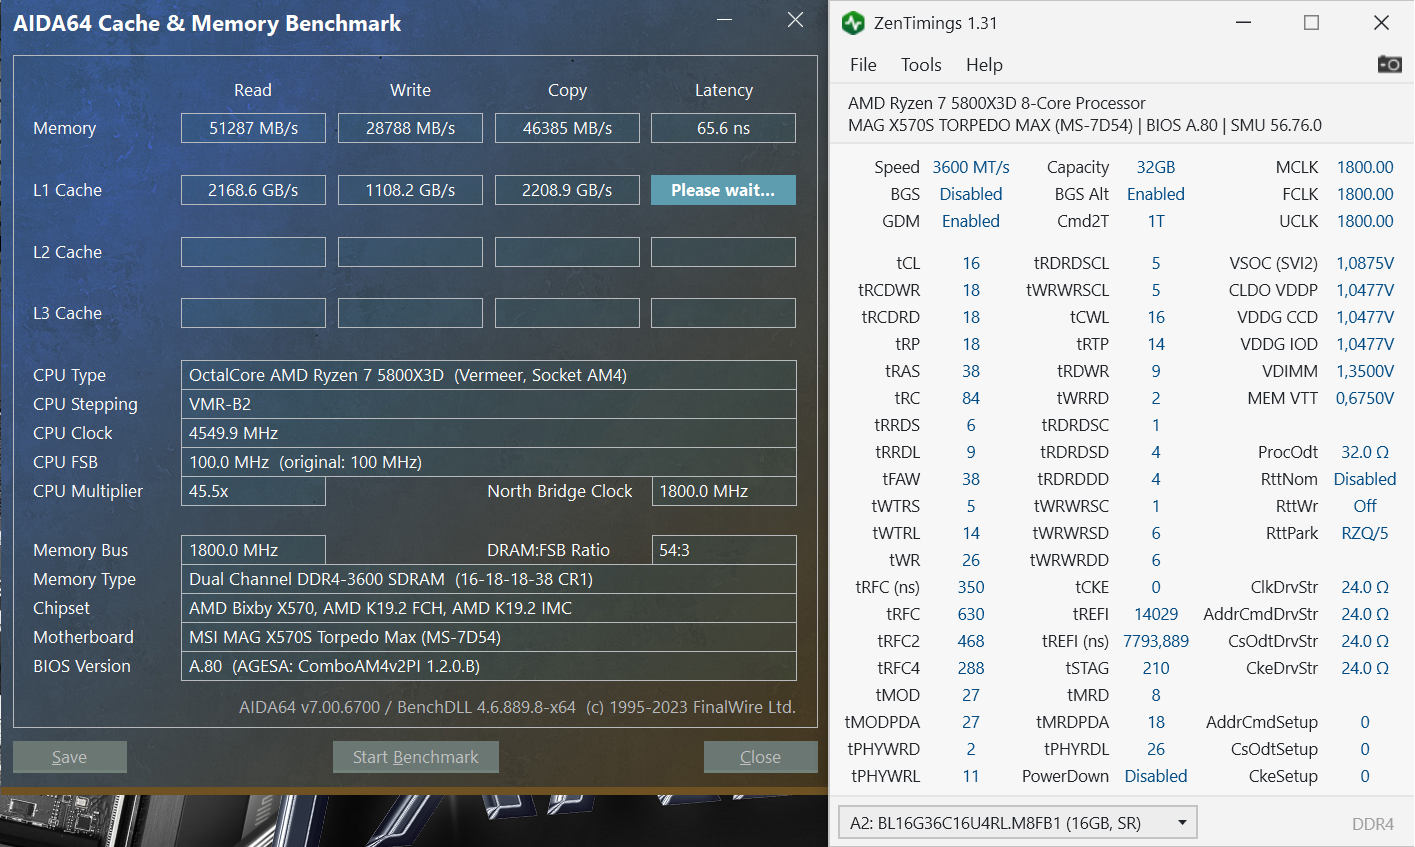The image size is (1415, 847).
Task: Click the AIDA64 version text at bottom
Action: 517,707
